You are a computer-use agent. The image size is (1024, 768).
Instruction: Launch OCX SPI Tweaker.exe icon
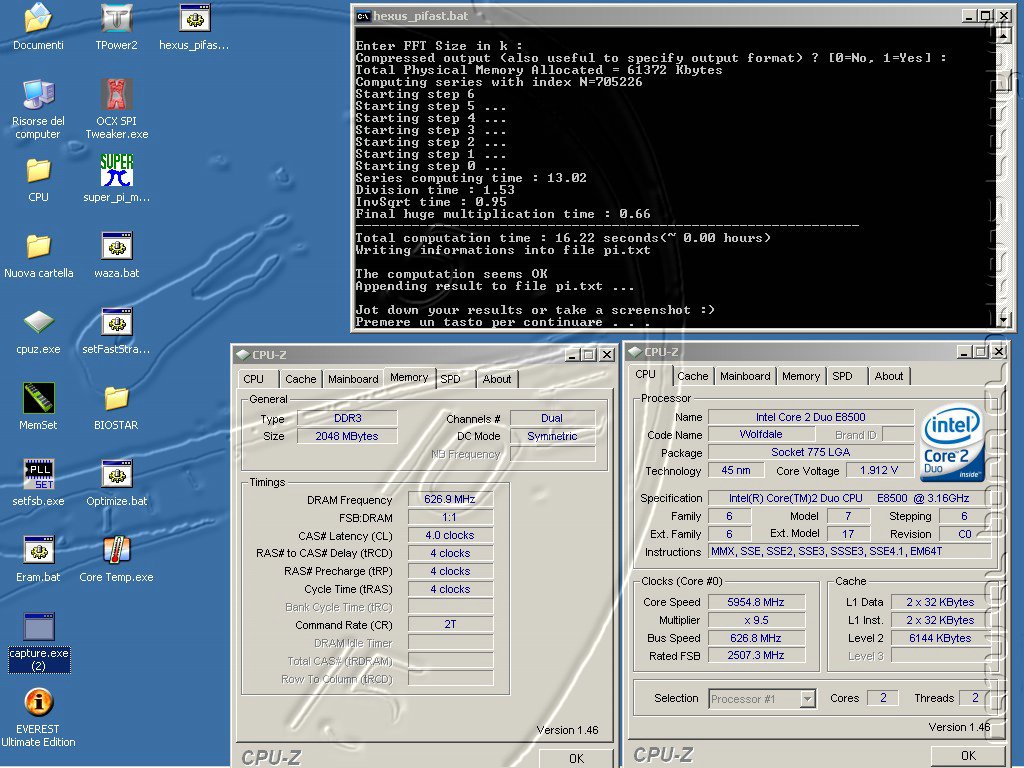point(117,95)
